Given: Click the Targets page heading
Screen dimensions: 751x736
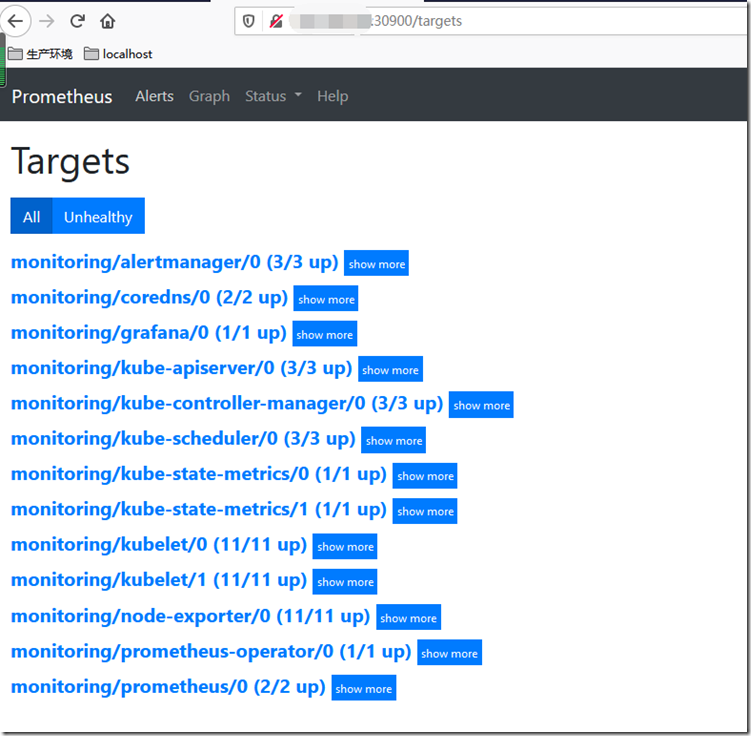Looking at the screenshot, I should [70, 162].
